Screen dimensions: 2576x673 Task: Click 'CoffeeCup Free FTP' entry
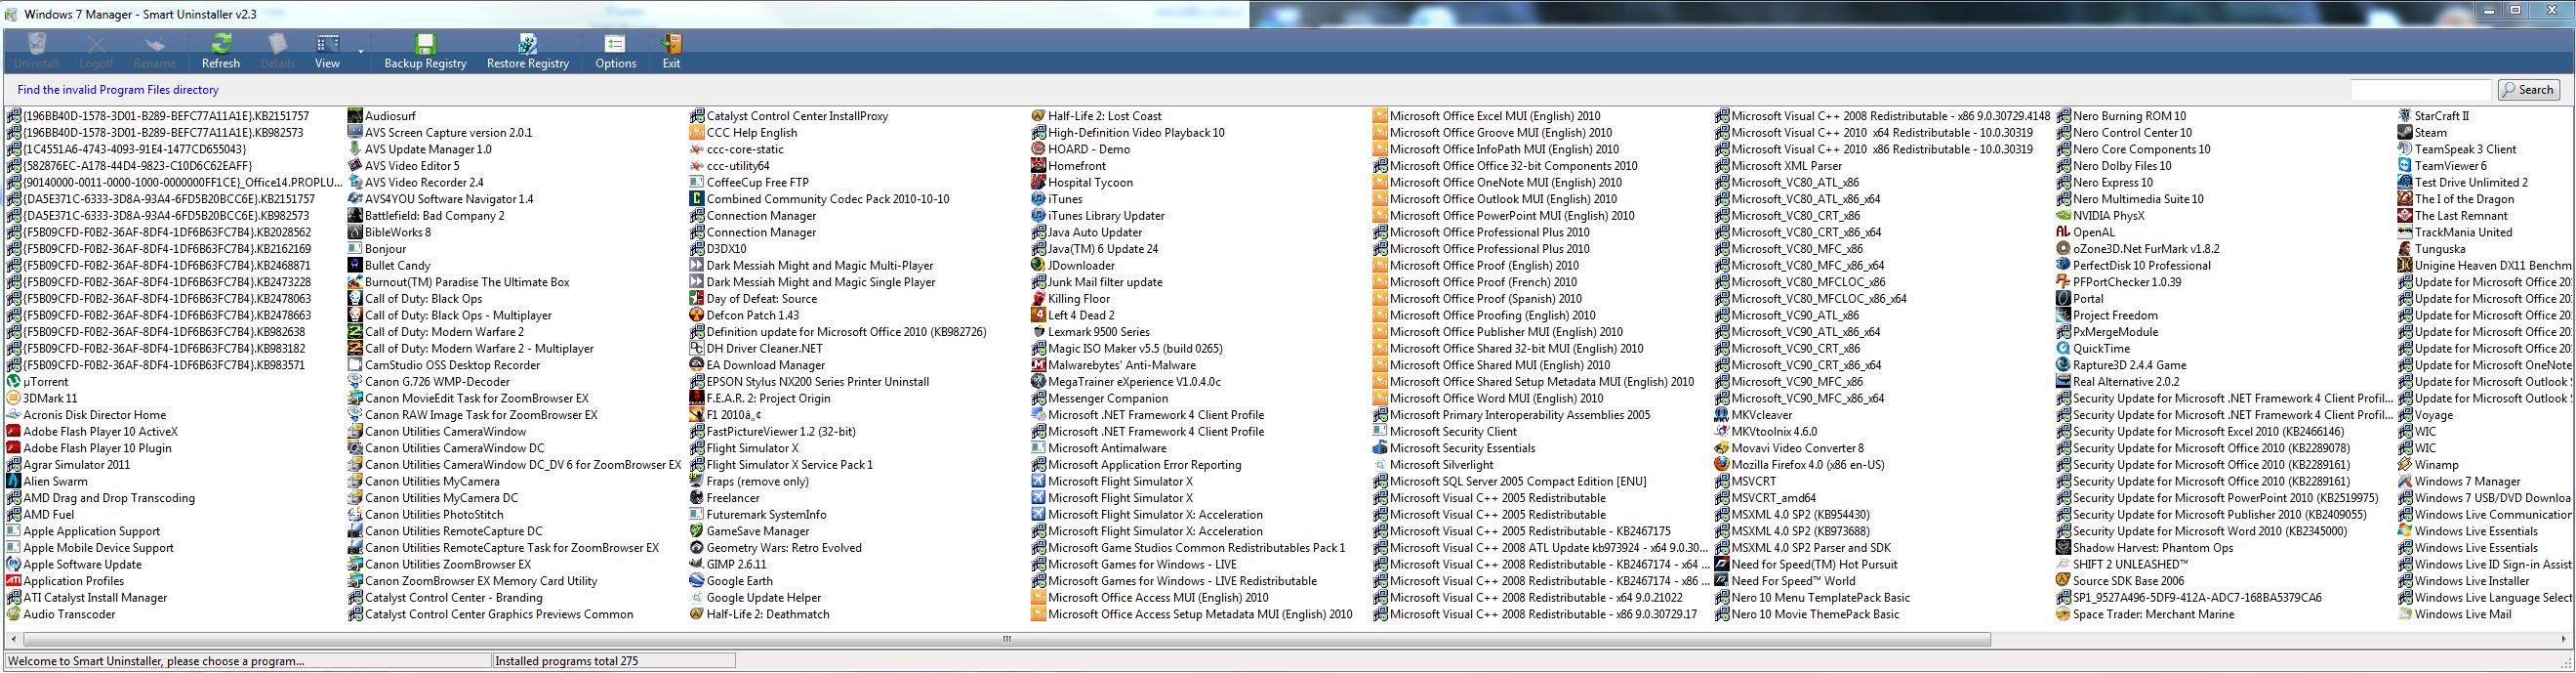(x=749, y=183)
